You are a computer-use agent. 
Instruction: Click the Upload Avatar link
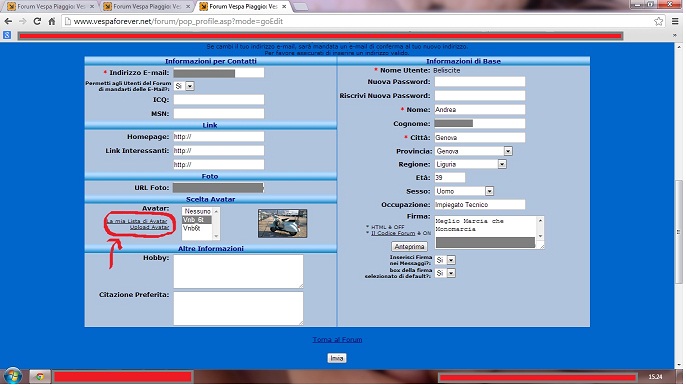[149, 227]
